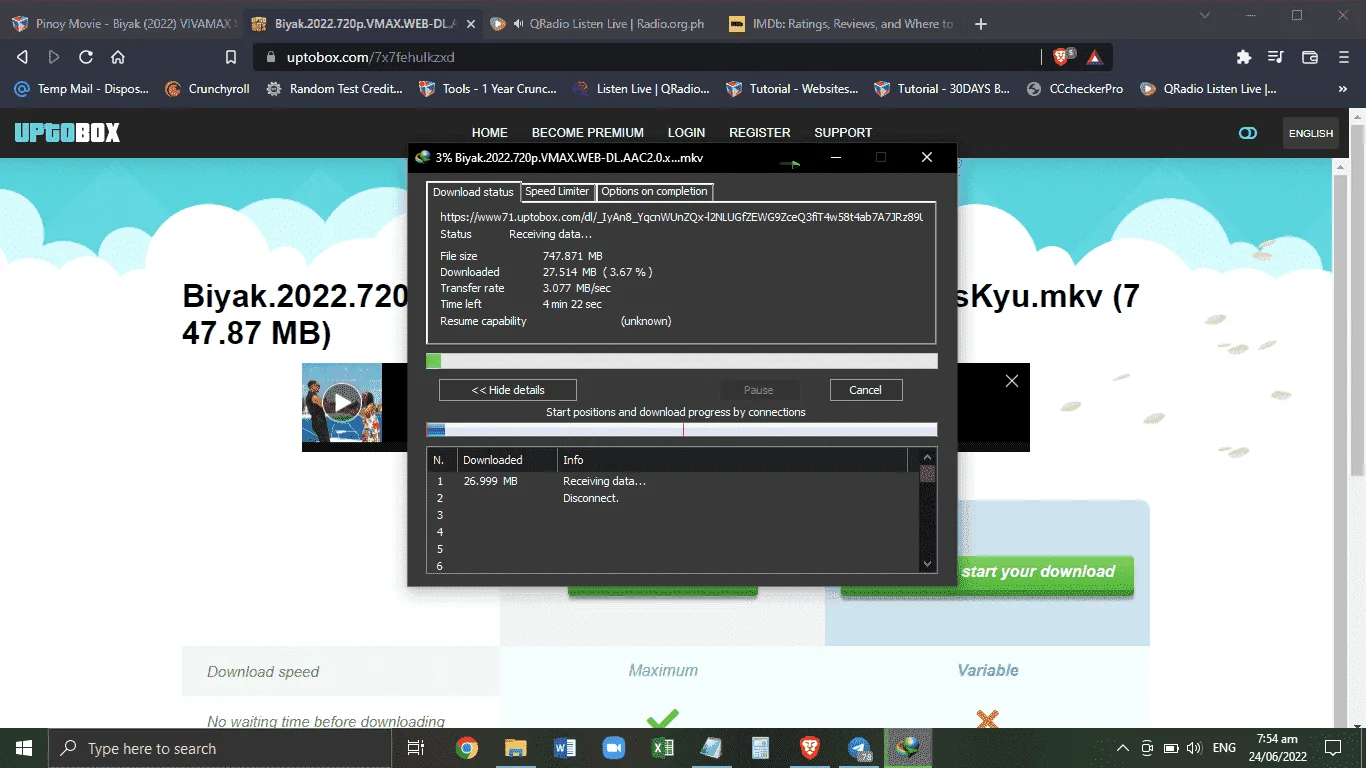Viewport: 1366px width, 768px height.
Task: Open the browser hamburger menu
Action: [1343, 57]
